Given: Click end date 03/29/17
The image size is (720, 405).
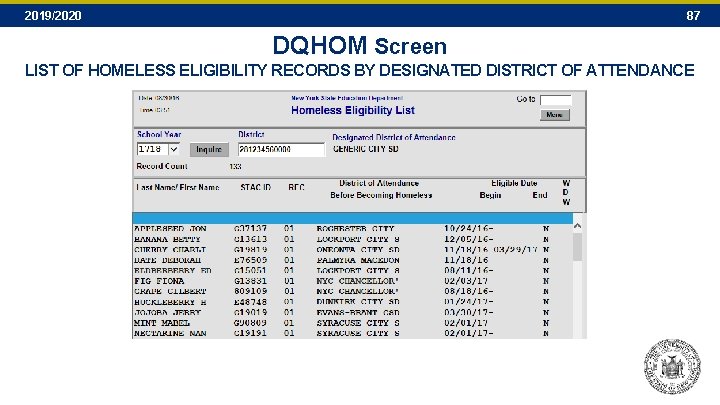Looking at the screenshot, I should pyautogui.click(x=515, y=250).
